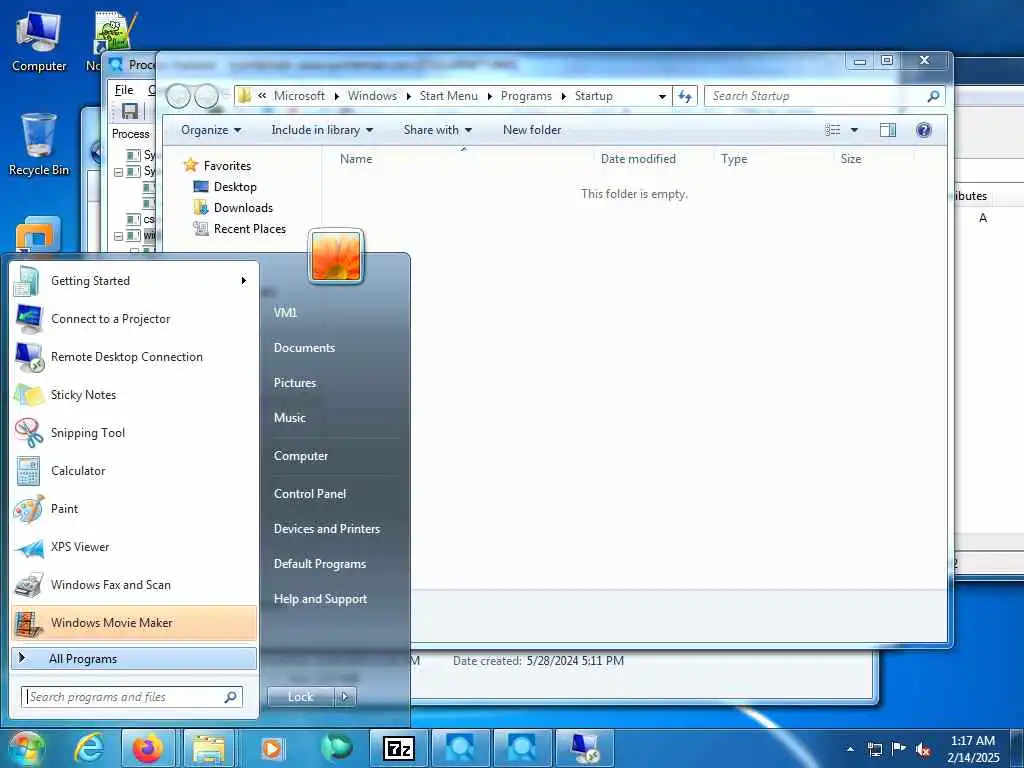This screenshot has height=768, width=1024.
Task: Launch Firefox from taskbar
Action: 148,748
